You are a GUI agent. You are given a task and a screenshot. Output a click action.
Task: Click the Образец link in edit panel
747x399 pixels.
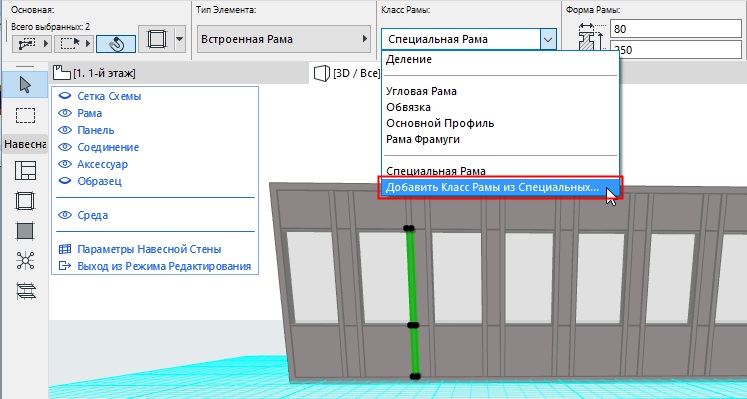pyautogui.click(x=100, y=181)
